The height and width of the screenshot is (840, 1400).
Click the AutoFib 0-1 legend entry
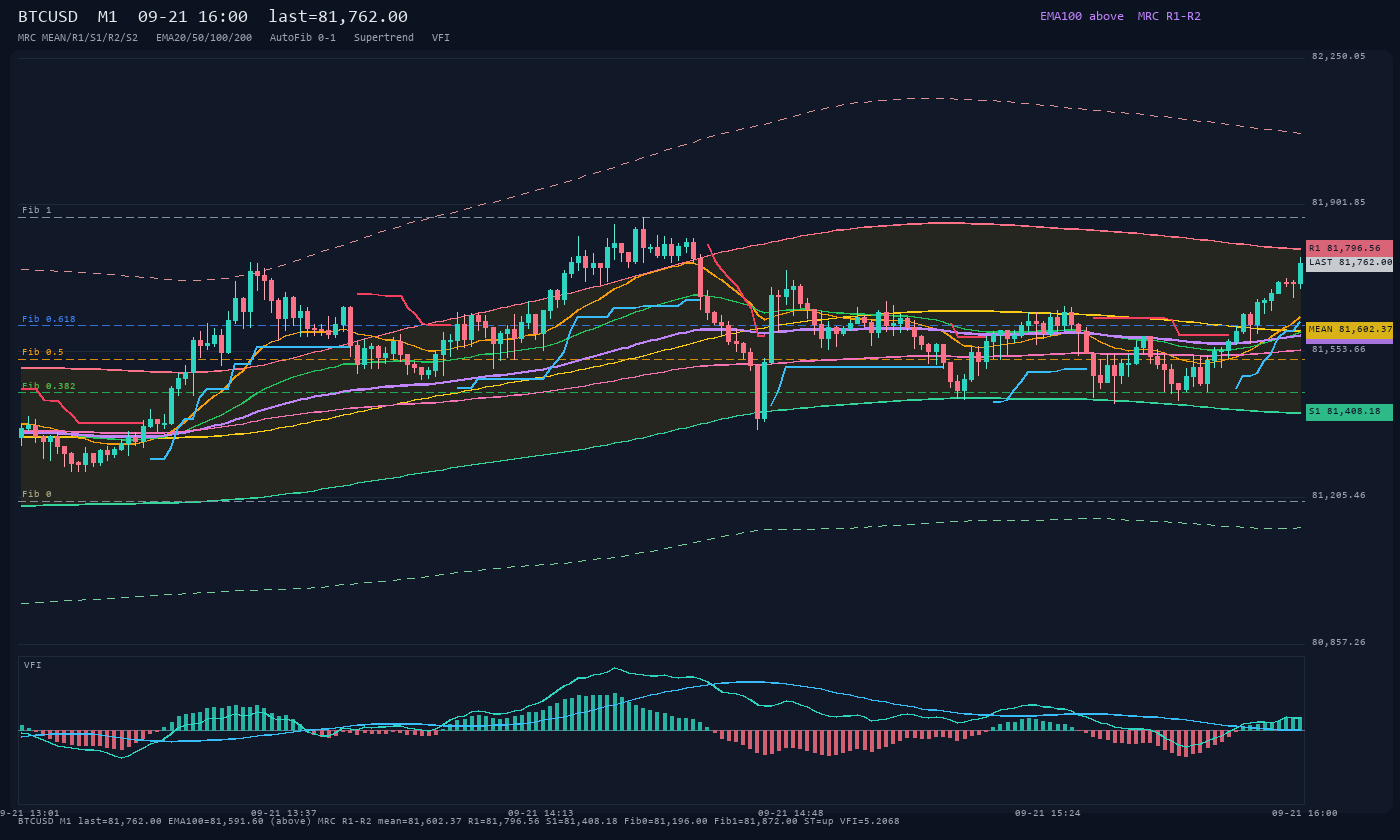pyautogui.click(x=303, y=37)
